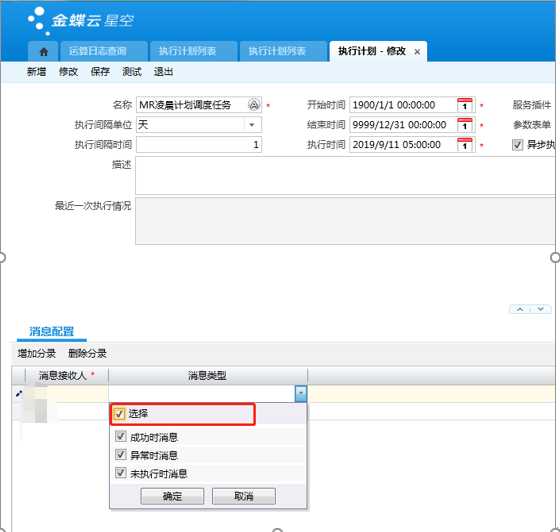560x532 pixels.
Task: Open calendar picker for 结束时间
Action: 465,125
